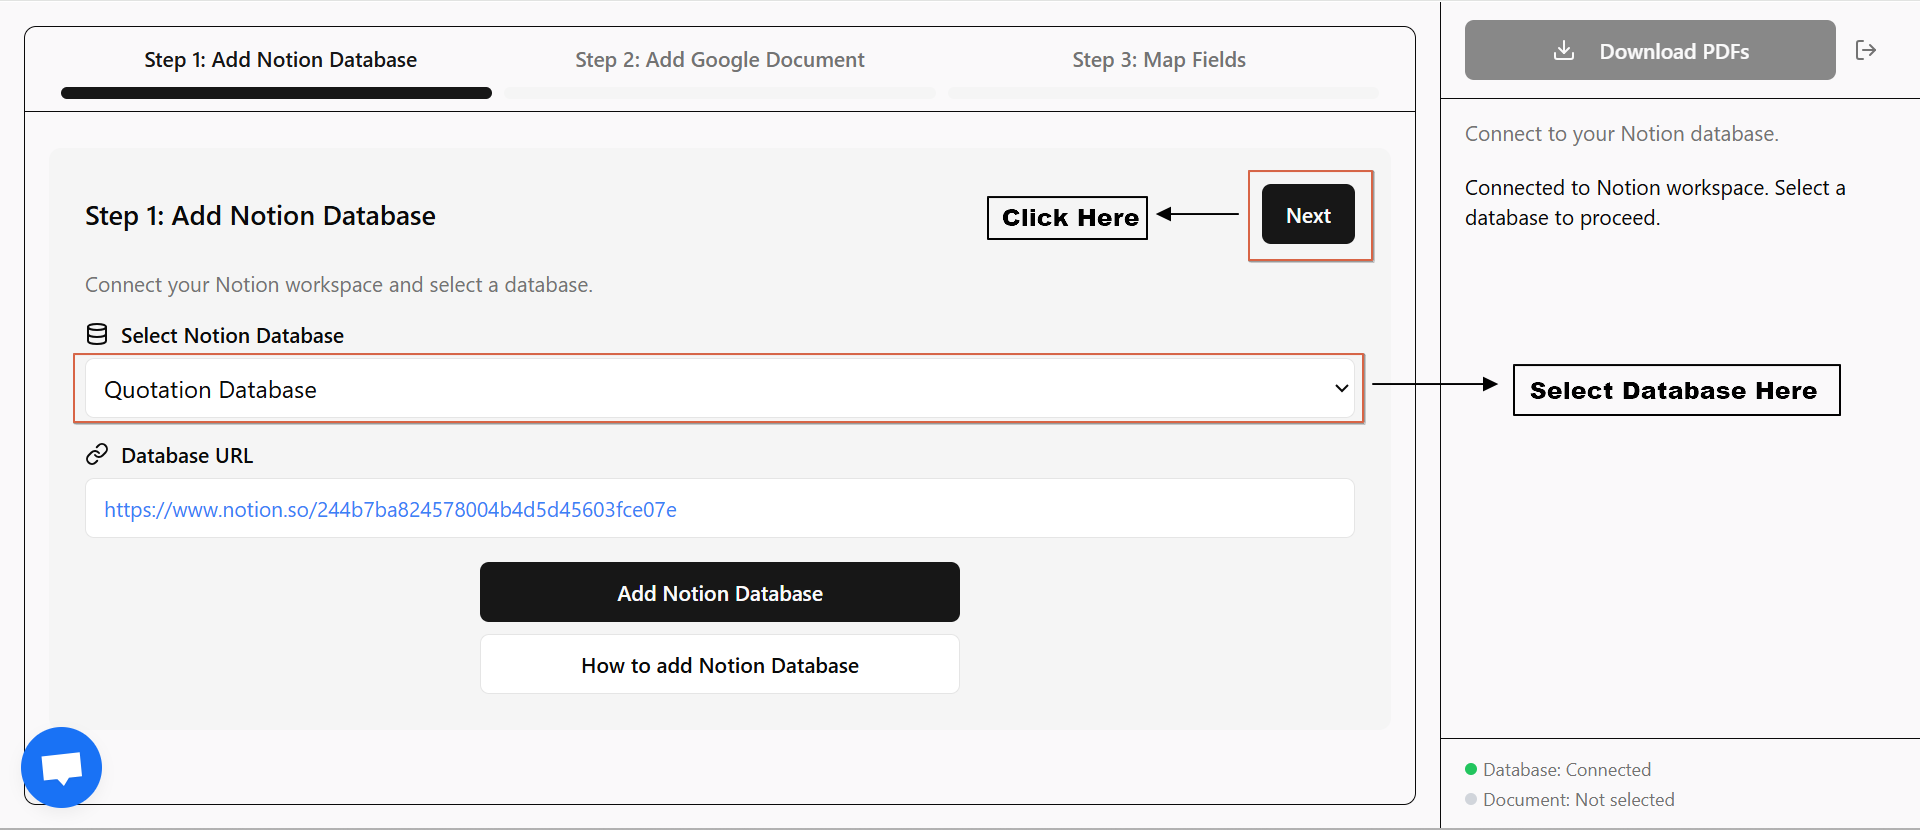The height and width of the screenshot is (830, 1920).
Task: Click the download arrow icon in Download PDFs
Action: pos(1564,51)
